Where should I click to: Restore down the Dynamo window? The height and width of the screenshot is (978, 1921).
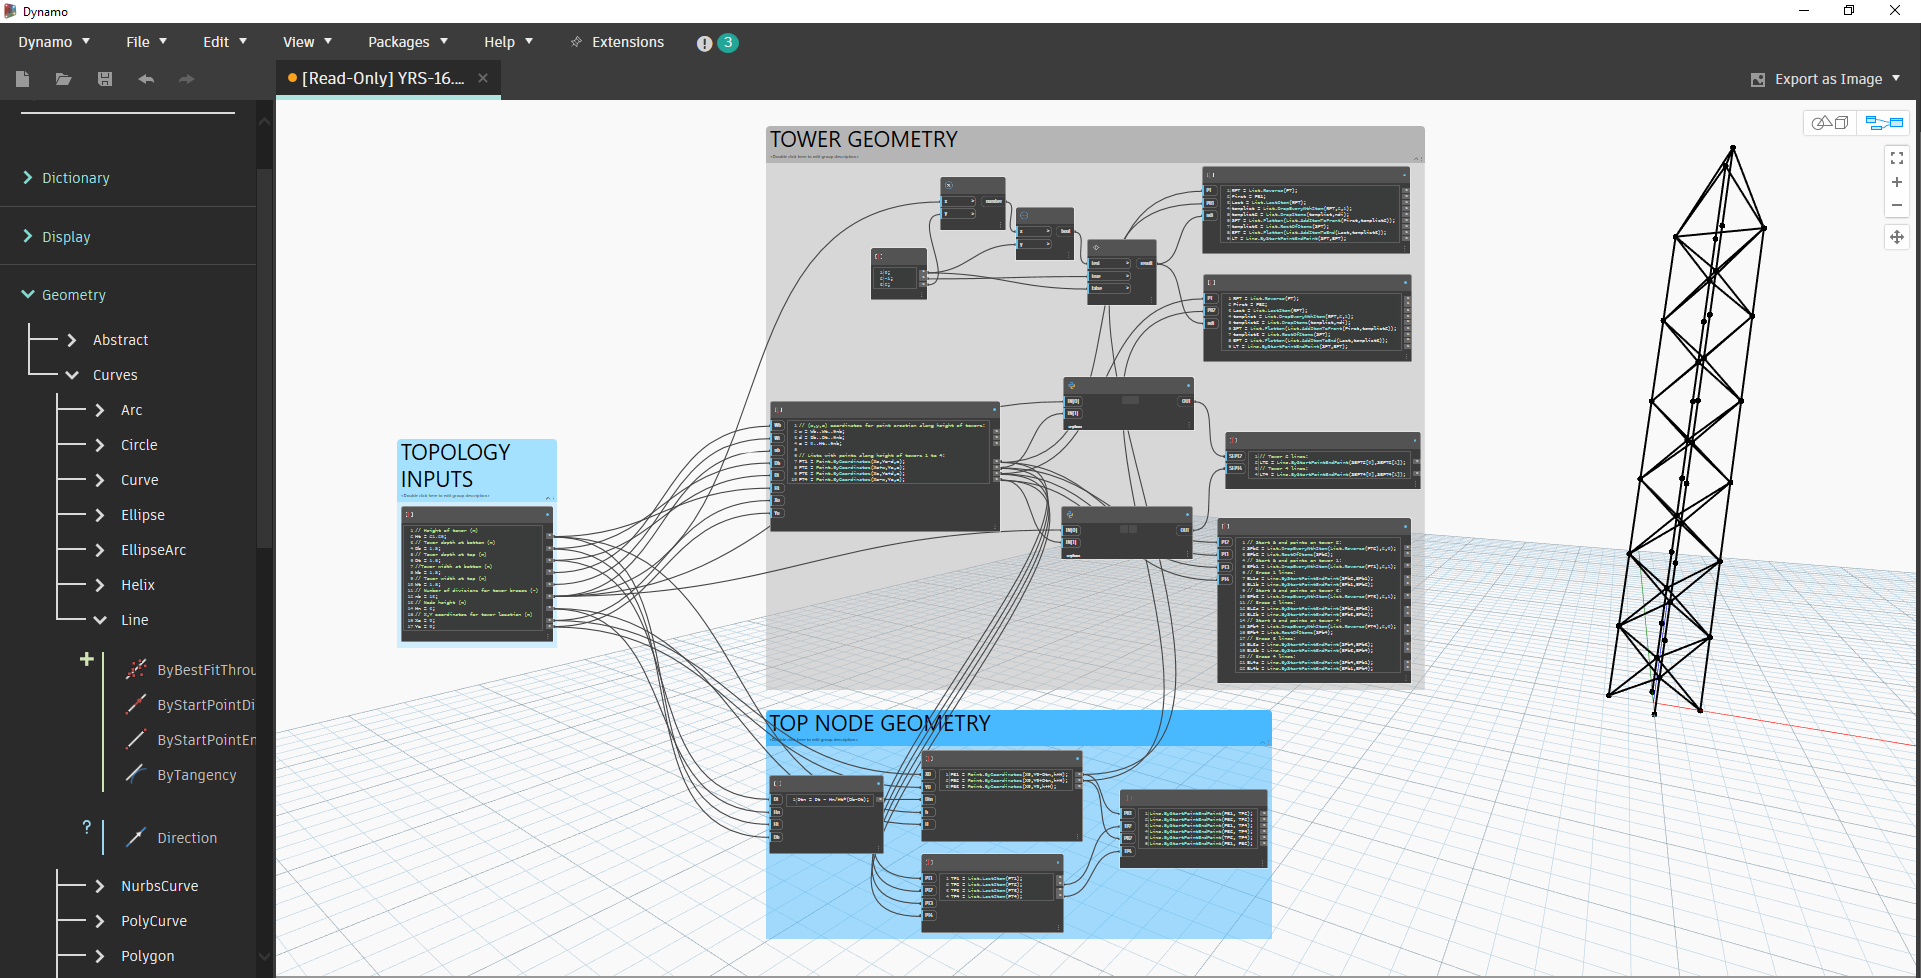[x=1849, y=11]
